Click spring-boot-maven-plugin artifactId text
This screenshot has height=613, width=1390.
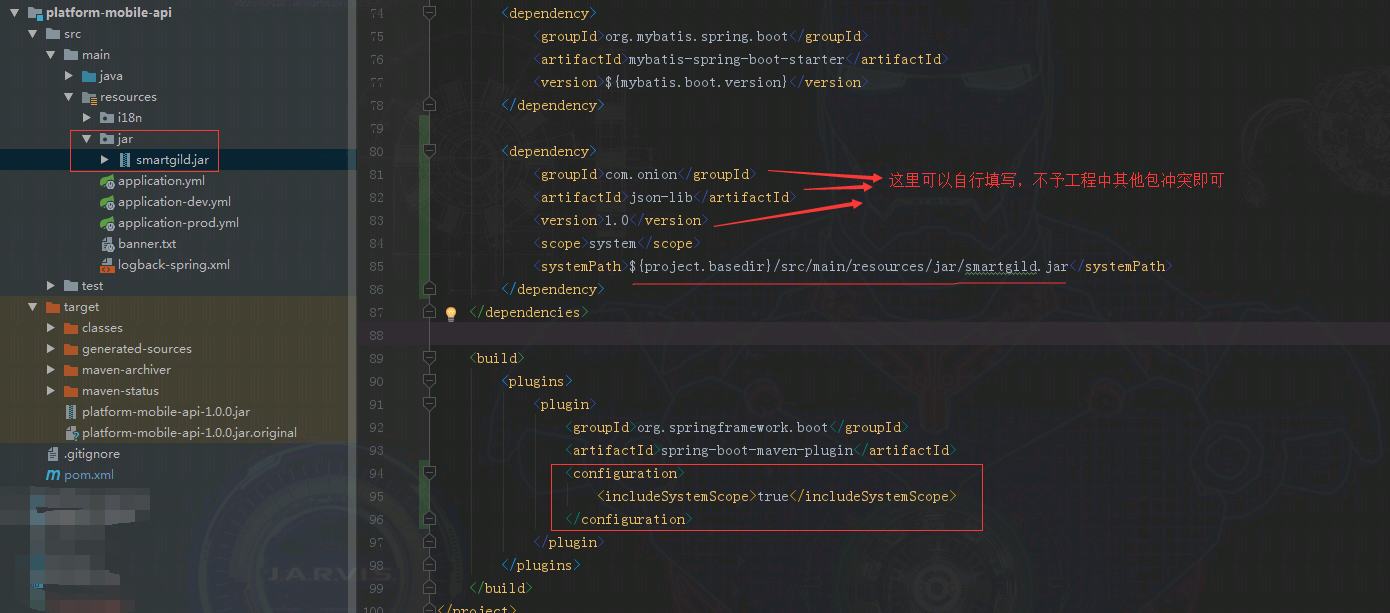pyautogui.click(x=757, y=450)
